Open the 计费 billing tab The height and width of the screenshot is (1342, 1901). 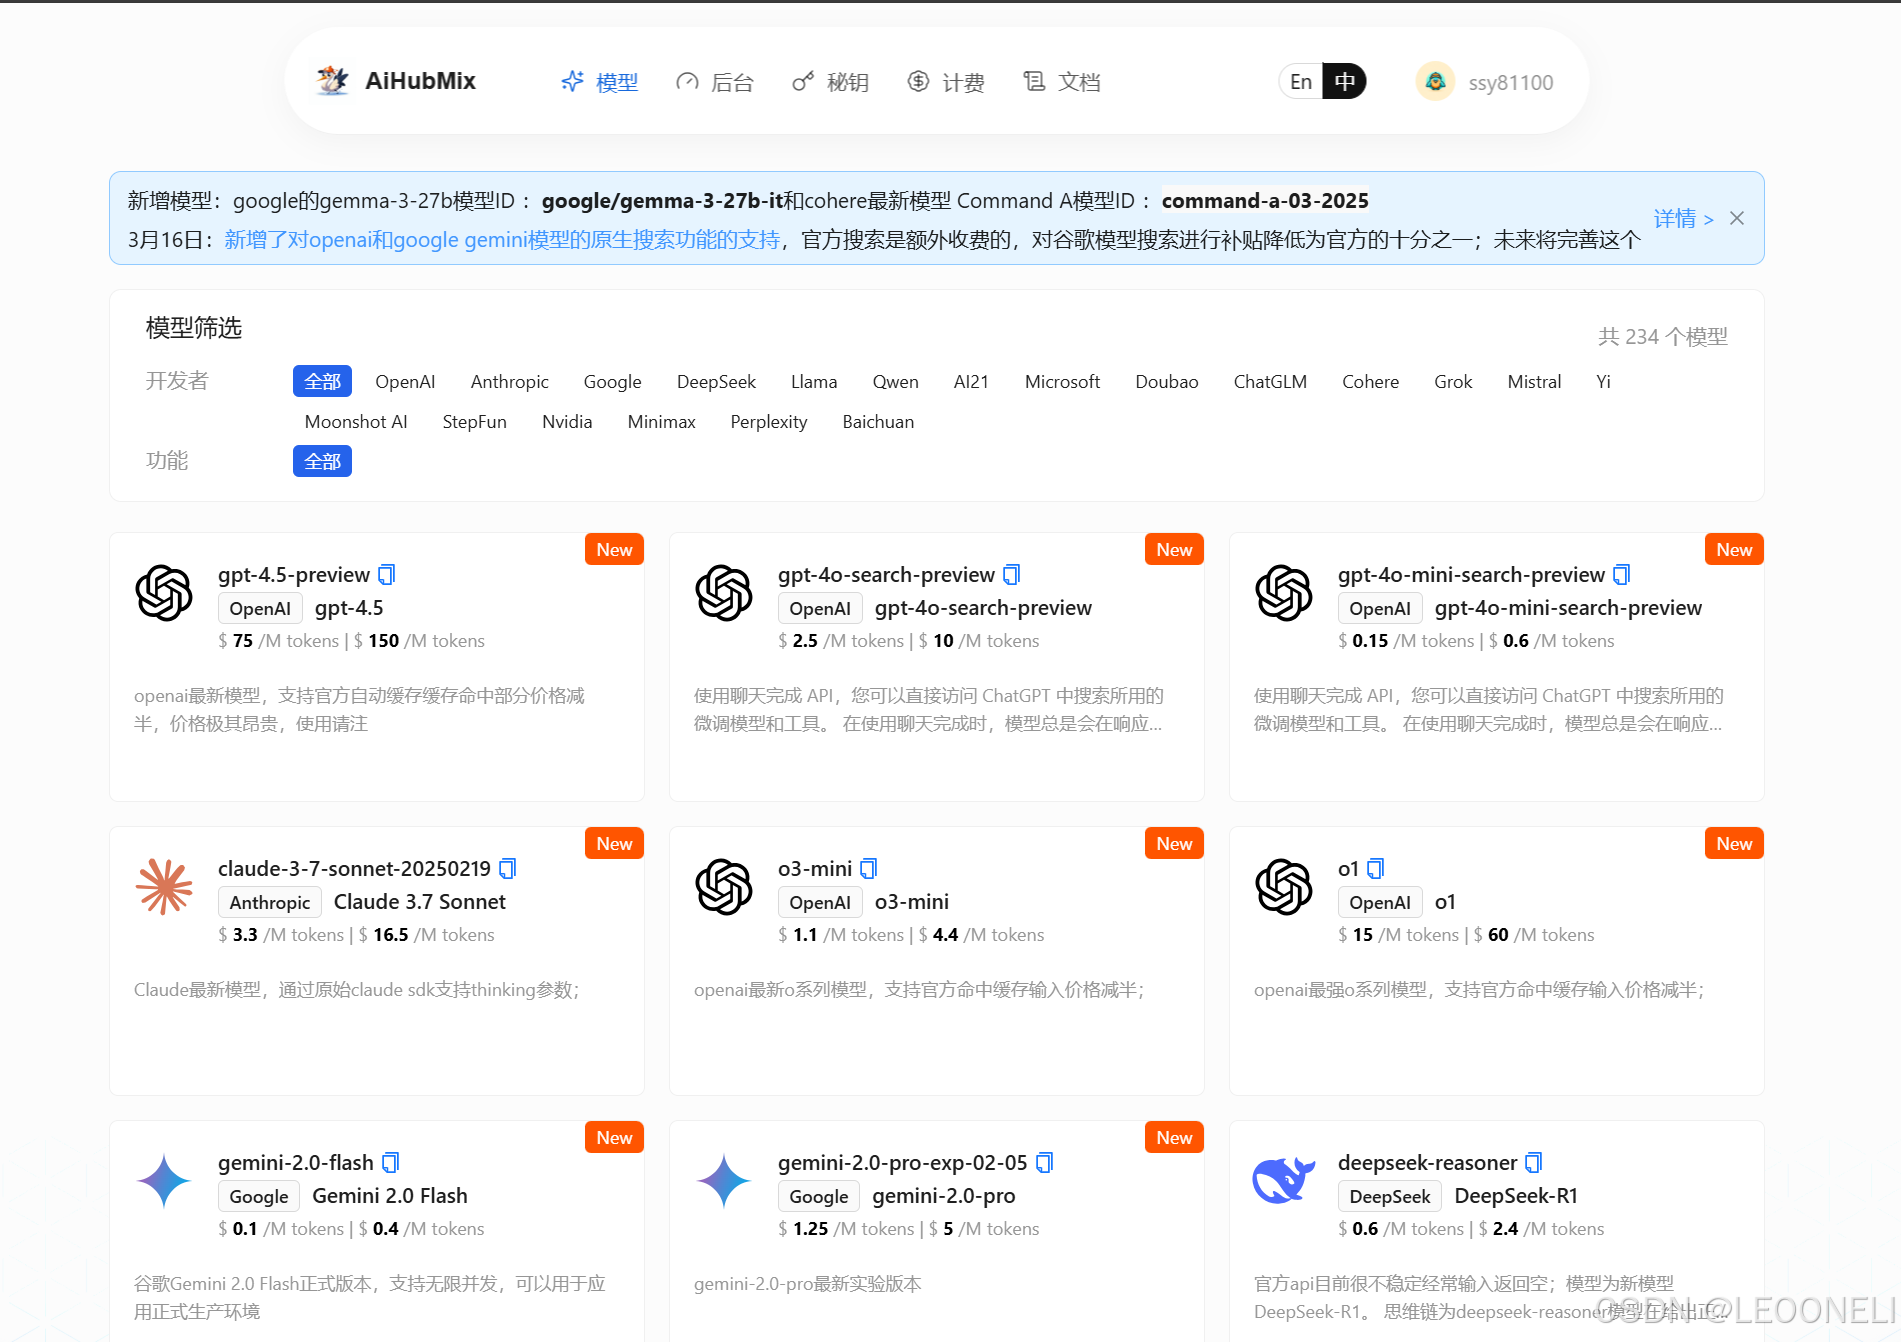click(x=946, y=82)
